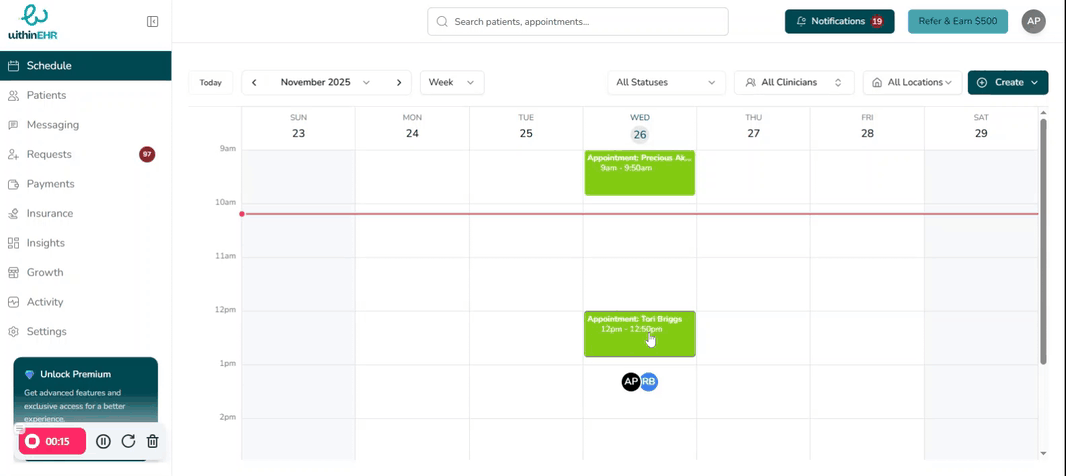The width and height of the screenshot is (1066, 476).
Task: Delete the recording with trash icon
Action: click(x=152, y=441)
